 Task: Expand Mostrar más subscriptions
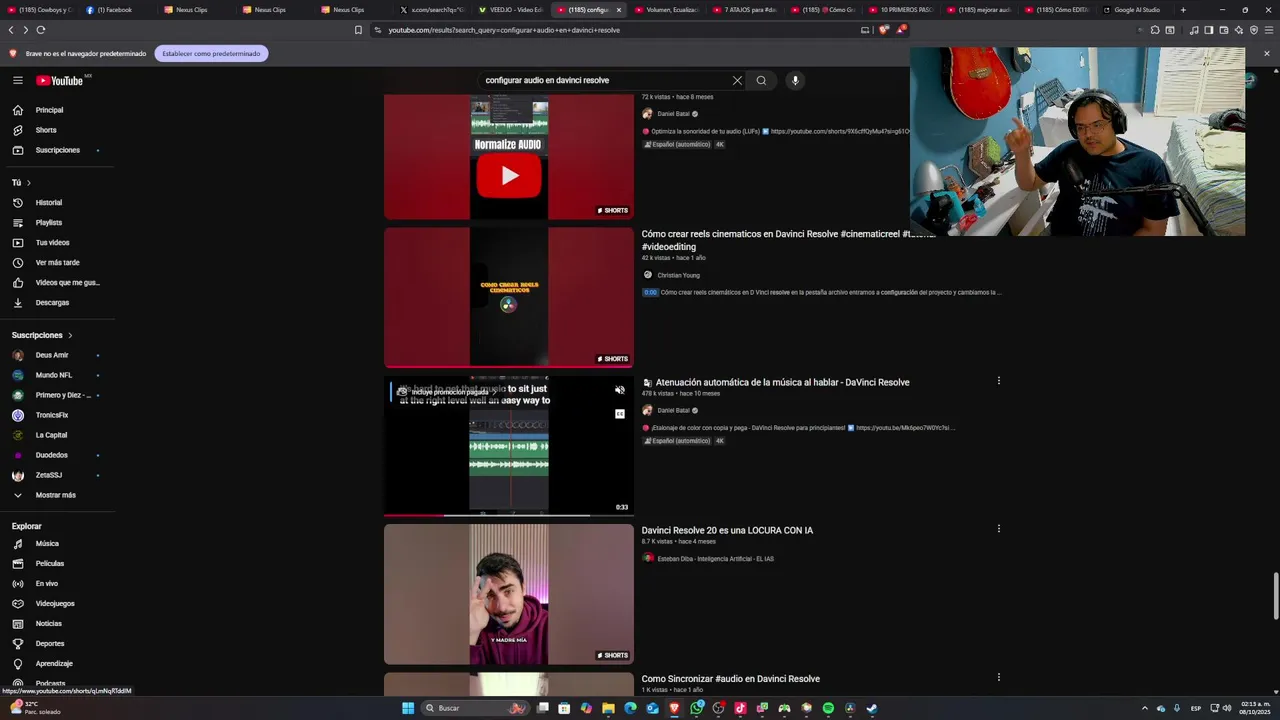point(57,495)
